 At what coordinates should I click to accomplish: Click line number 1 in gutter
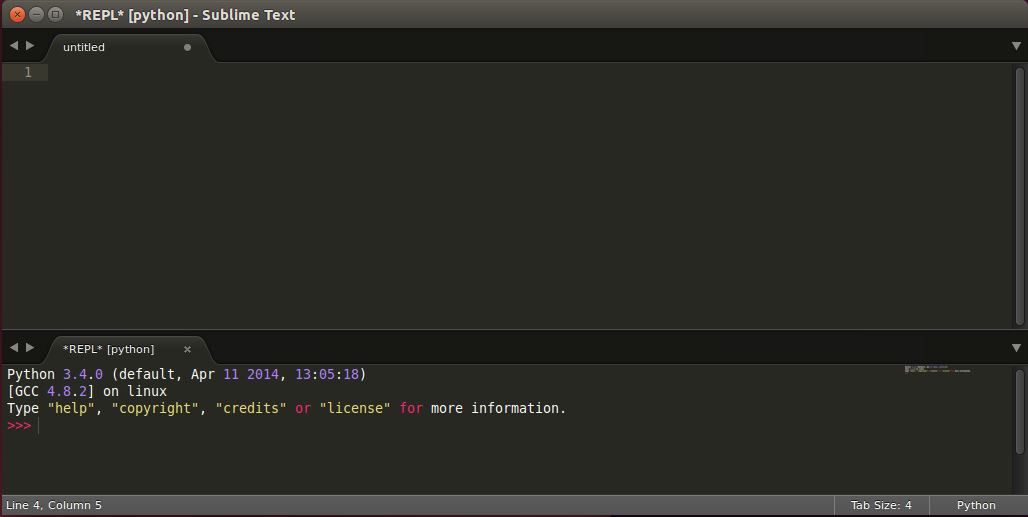coord(28,72)
